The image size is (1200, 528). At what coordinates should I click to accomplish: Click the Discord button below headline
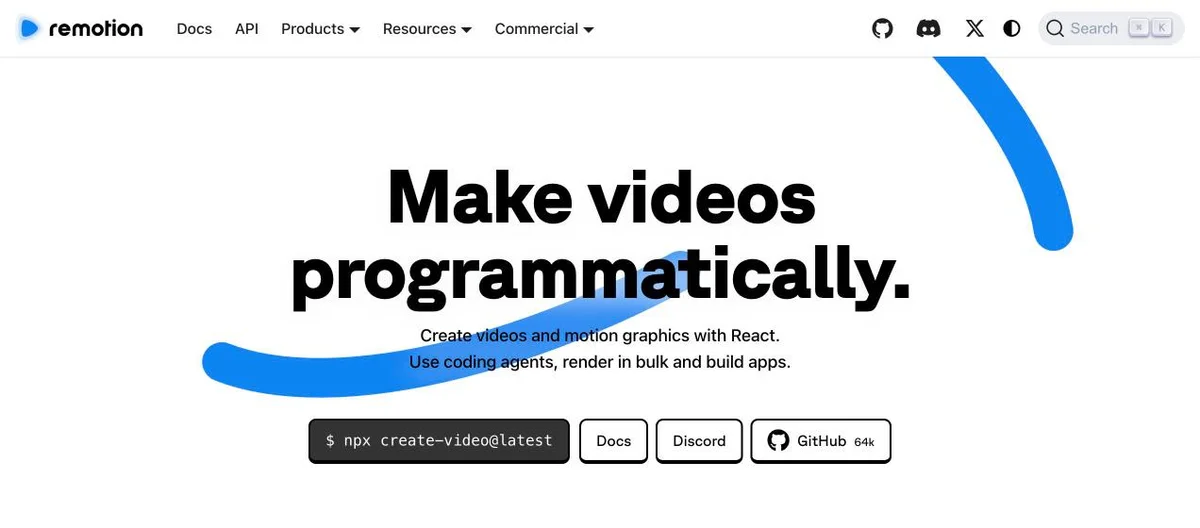coord(699,441)
